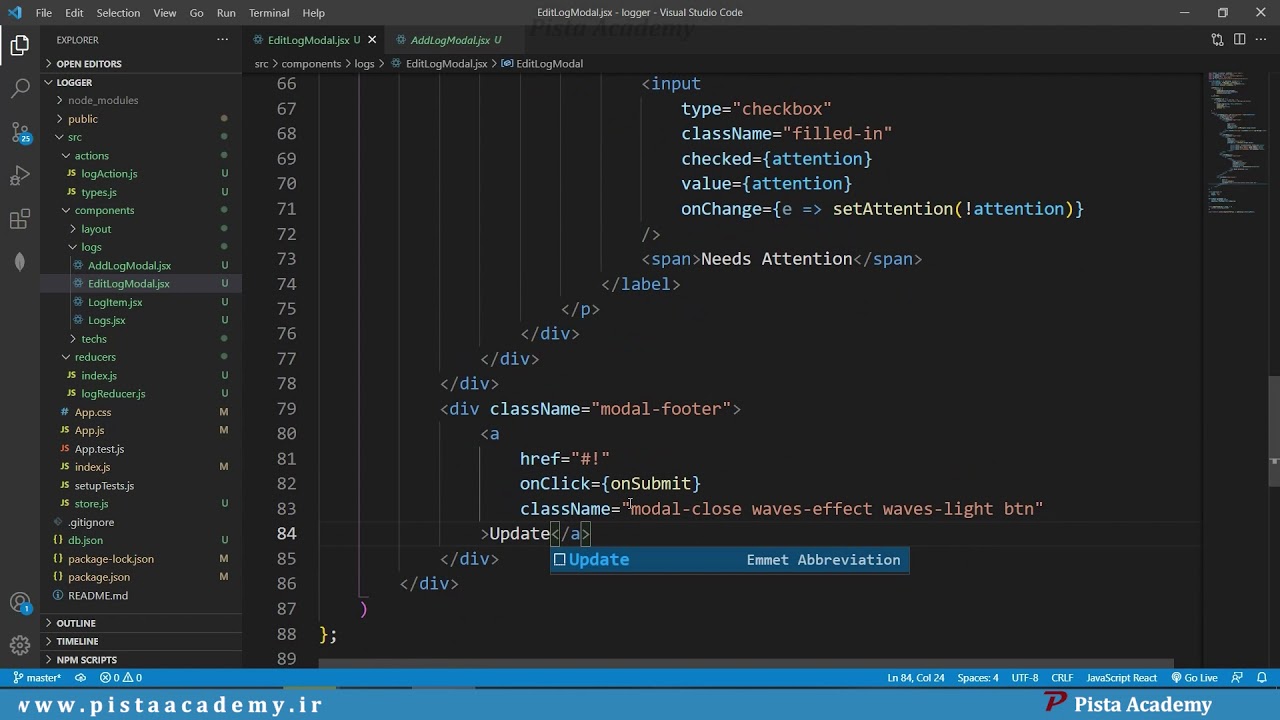The image size is (1280, 720).
Task: Open Explorer's more actions ellipsis
Action: 222,40
